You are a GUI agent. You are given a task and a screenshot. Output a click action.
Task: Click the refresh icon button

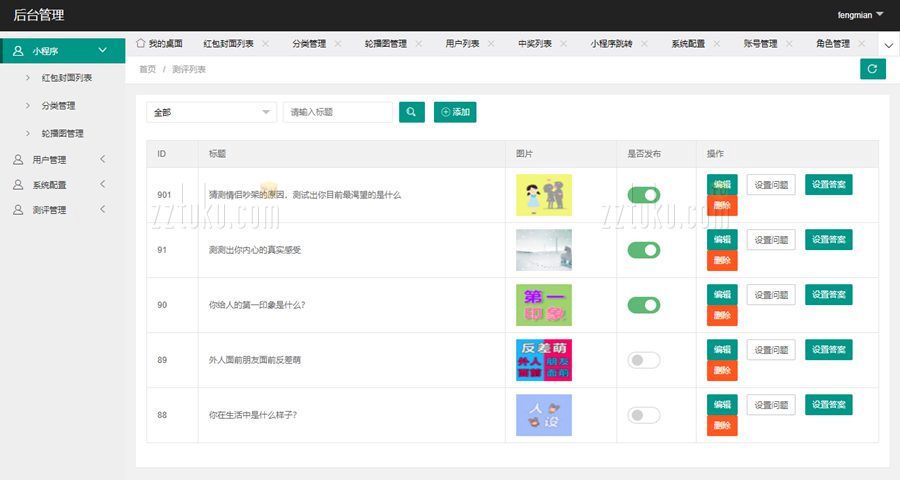[x=872, y=69]
